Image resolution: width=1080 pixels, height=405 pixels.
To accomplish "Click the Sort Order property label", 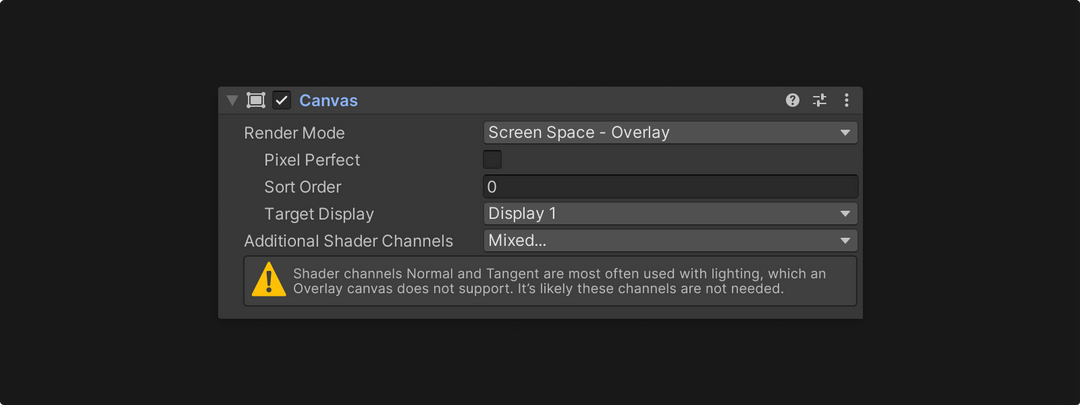I will pyautogui.click(x=303, y=187).
